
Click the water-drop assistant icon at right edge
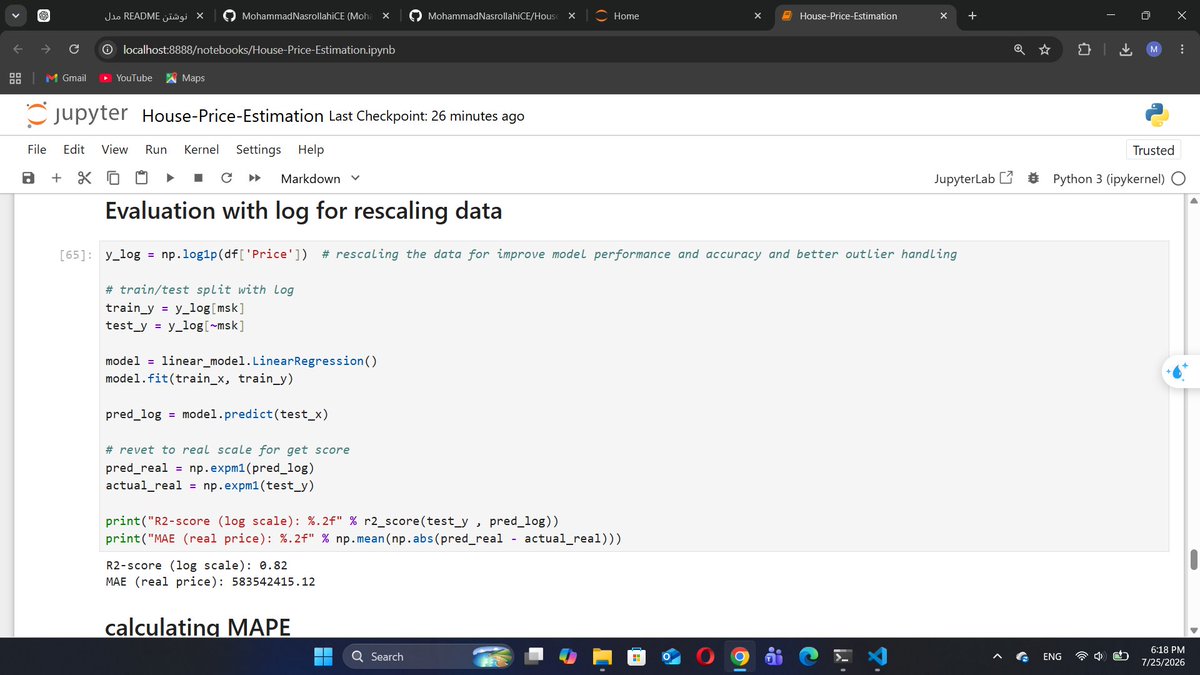1177,371
